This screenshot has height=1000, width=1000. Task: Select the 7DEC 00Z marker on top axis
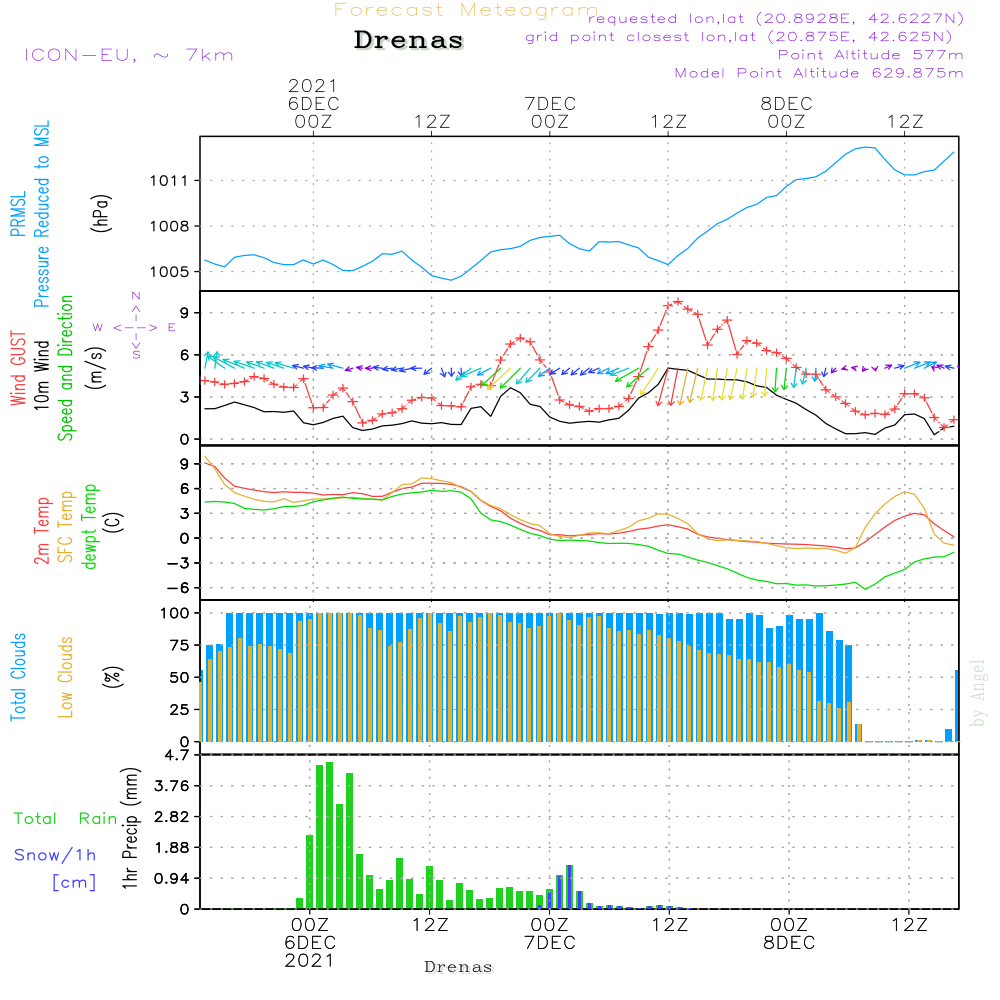tap(549, 112)
